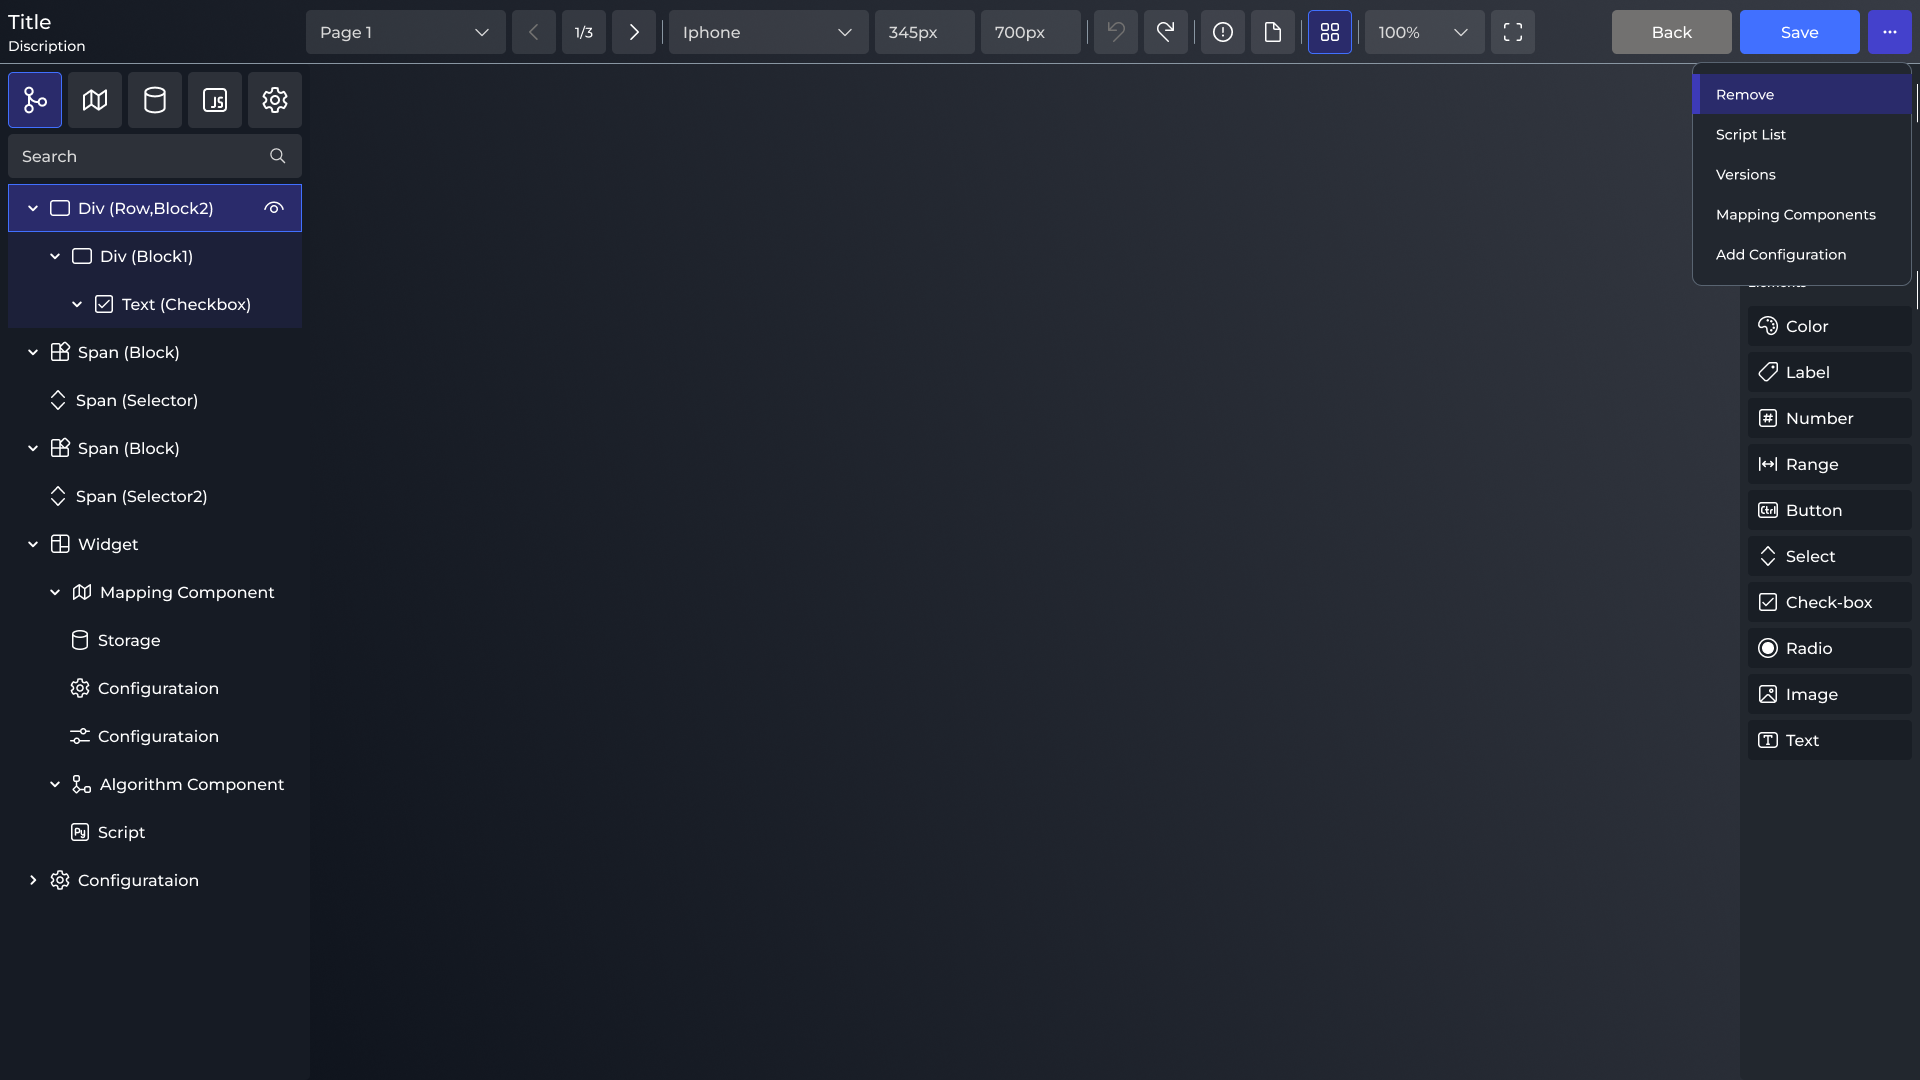Viewport: 1920px width, 1080px height.
Task: Collapse the Algorithm Component node
Action: pyautogui.click(x=55, y=784)
